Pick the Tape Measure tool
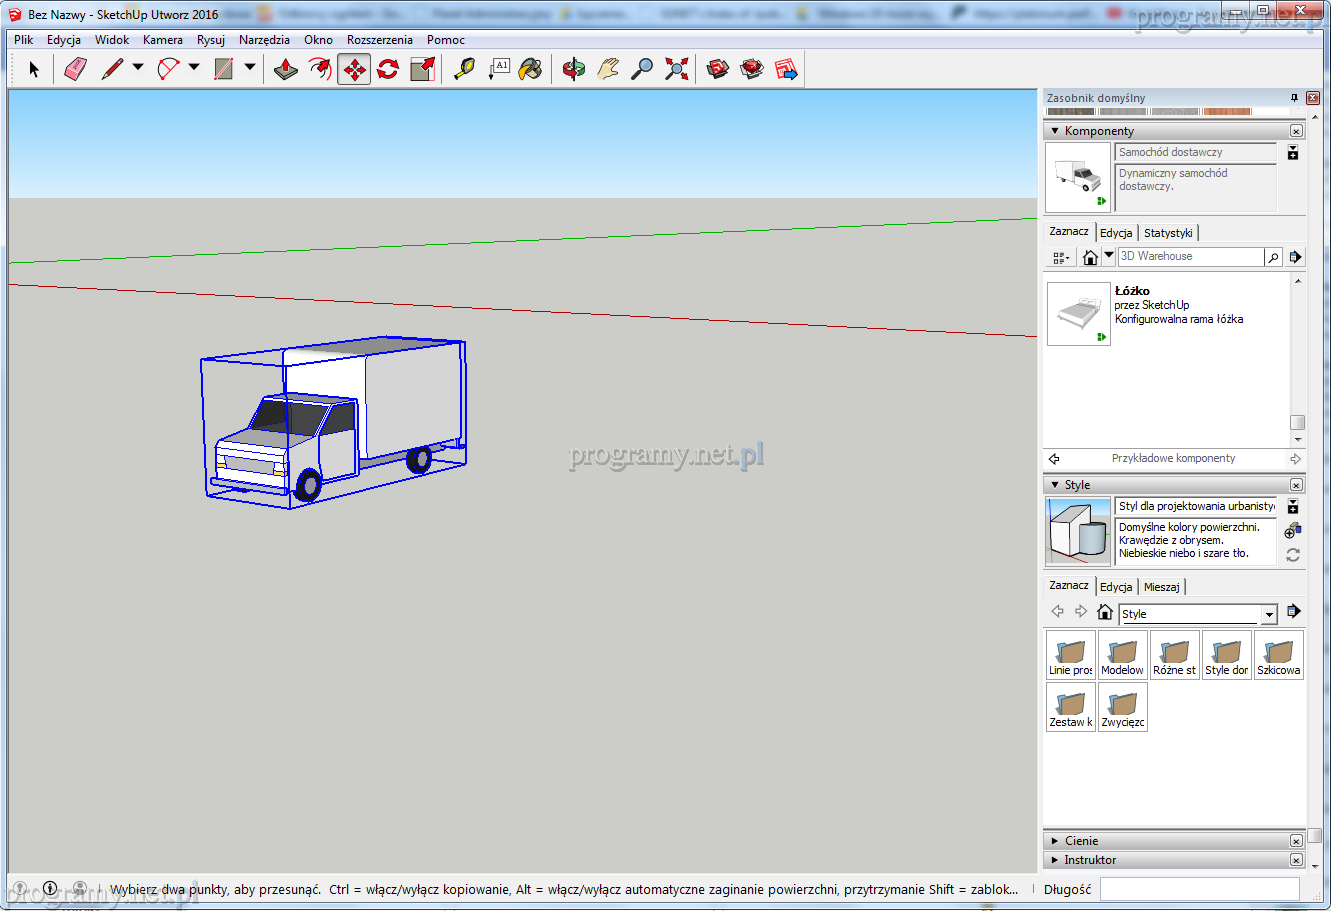Viewport: 1331px width, 911px height. coord(464,69)
